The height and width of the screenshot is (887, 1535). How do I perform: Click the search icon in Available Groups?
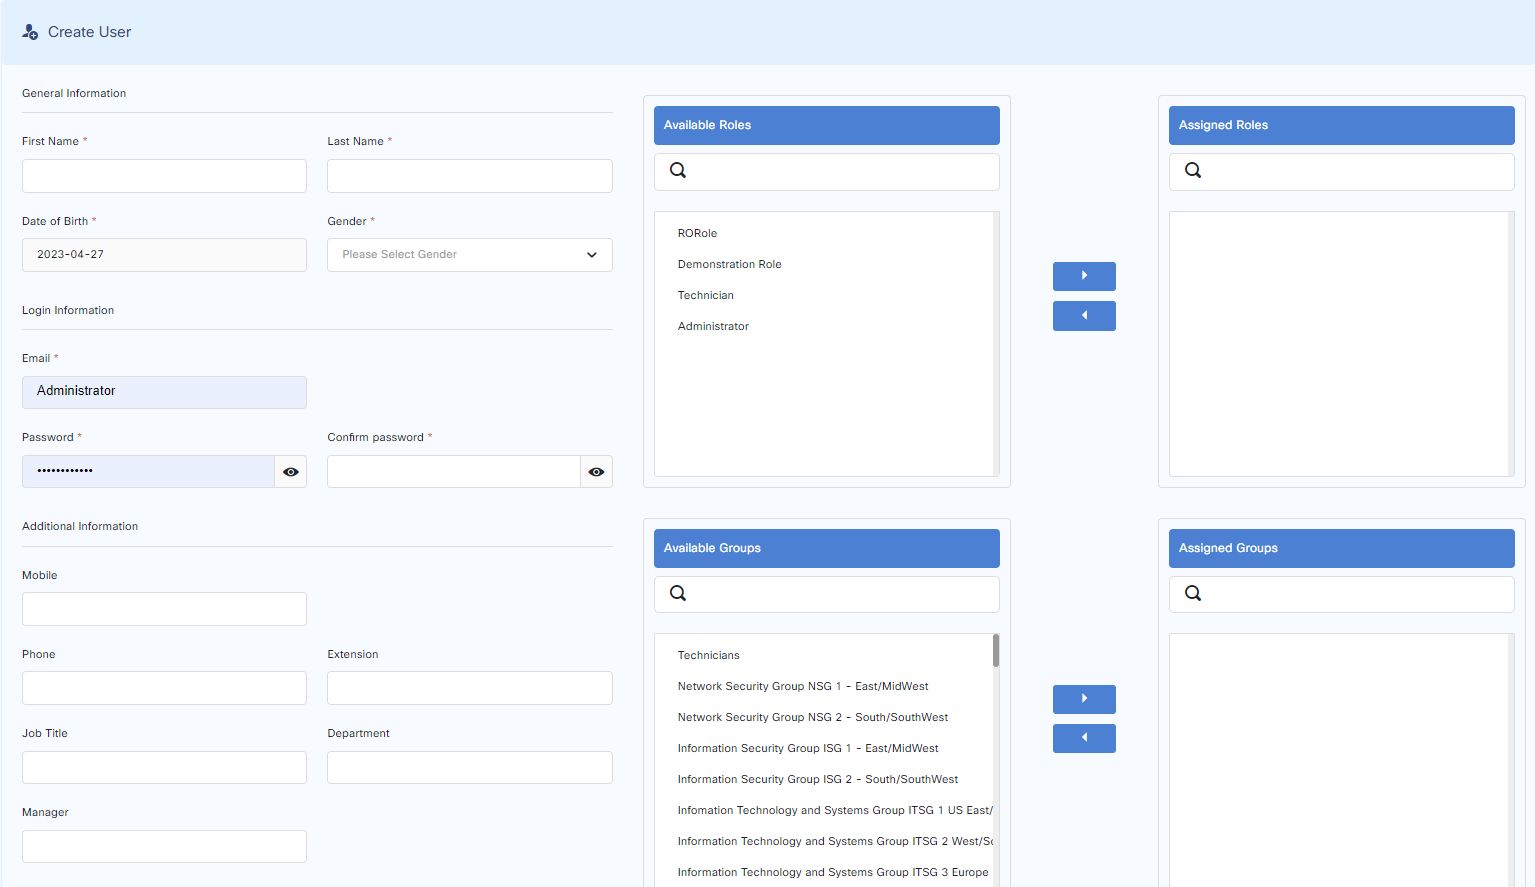point(678,593)
